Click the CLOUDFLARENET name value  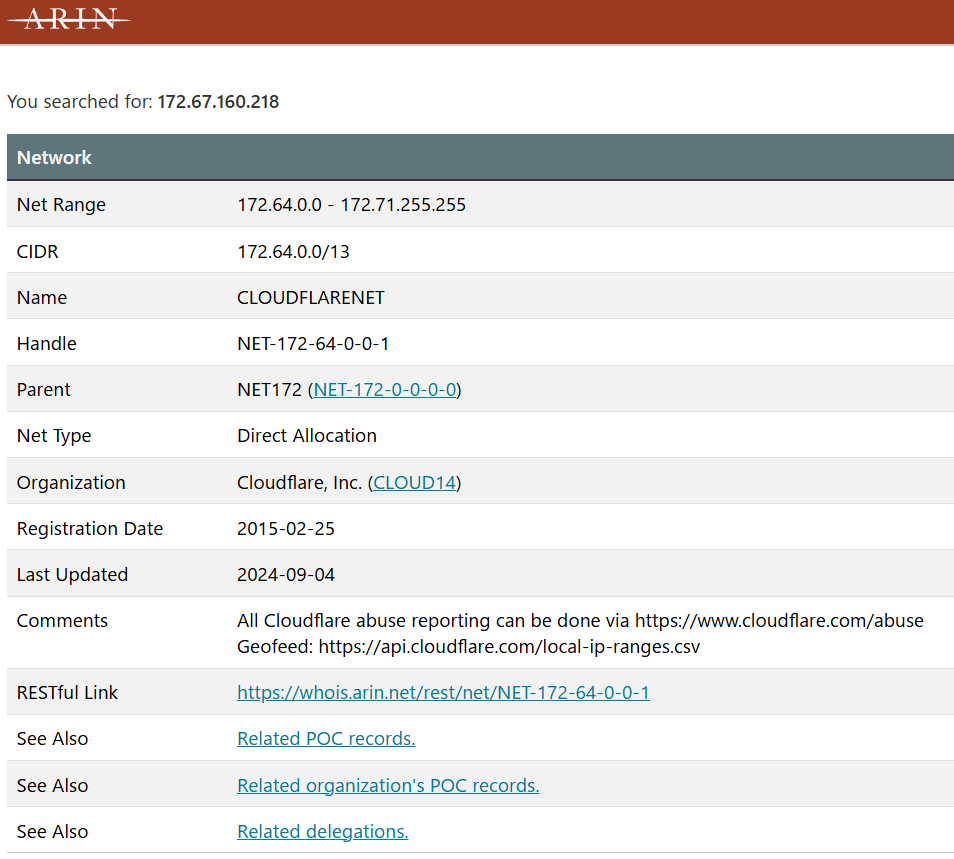[310, 298]
